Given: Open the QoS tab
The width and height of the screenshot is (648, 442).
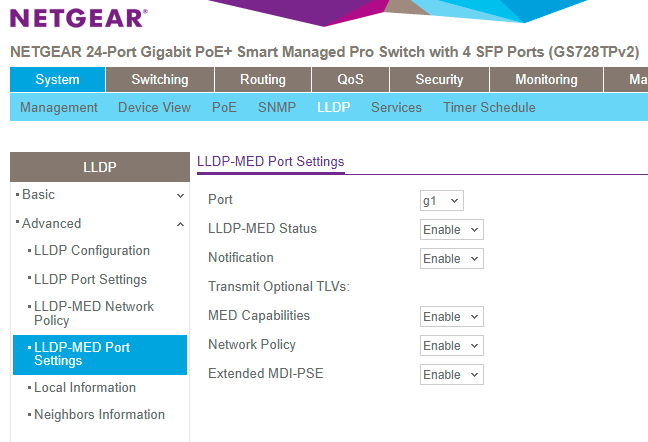Looking at the screenshot, I should click(x=351, y=80).
